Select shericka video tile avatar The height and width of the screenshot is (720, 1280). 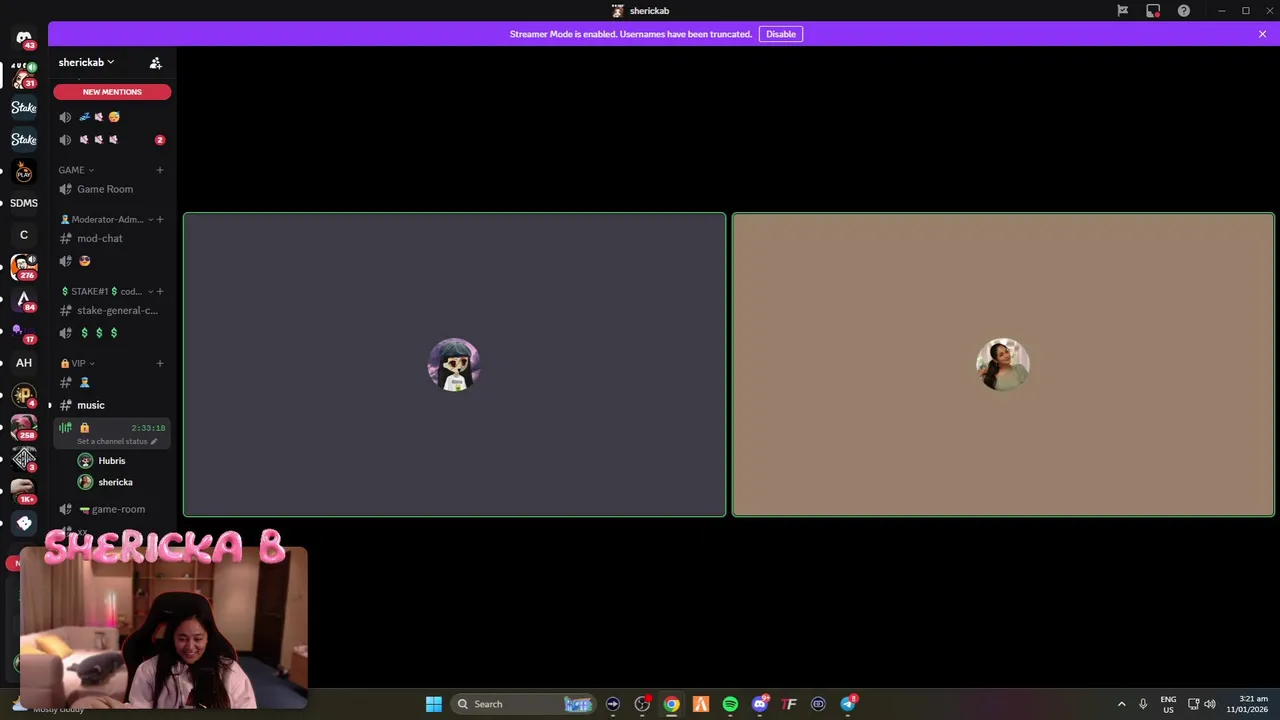(x=1003, y=364)
